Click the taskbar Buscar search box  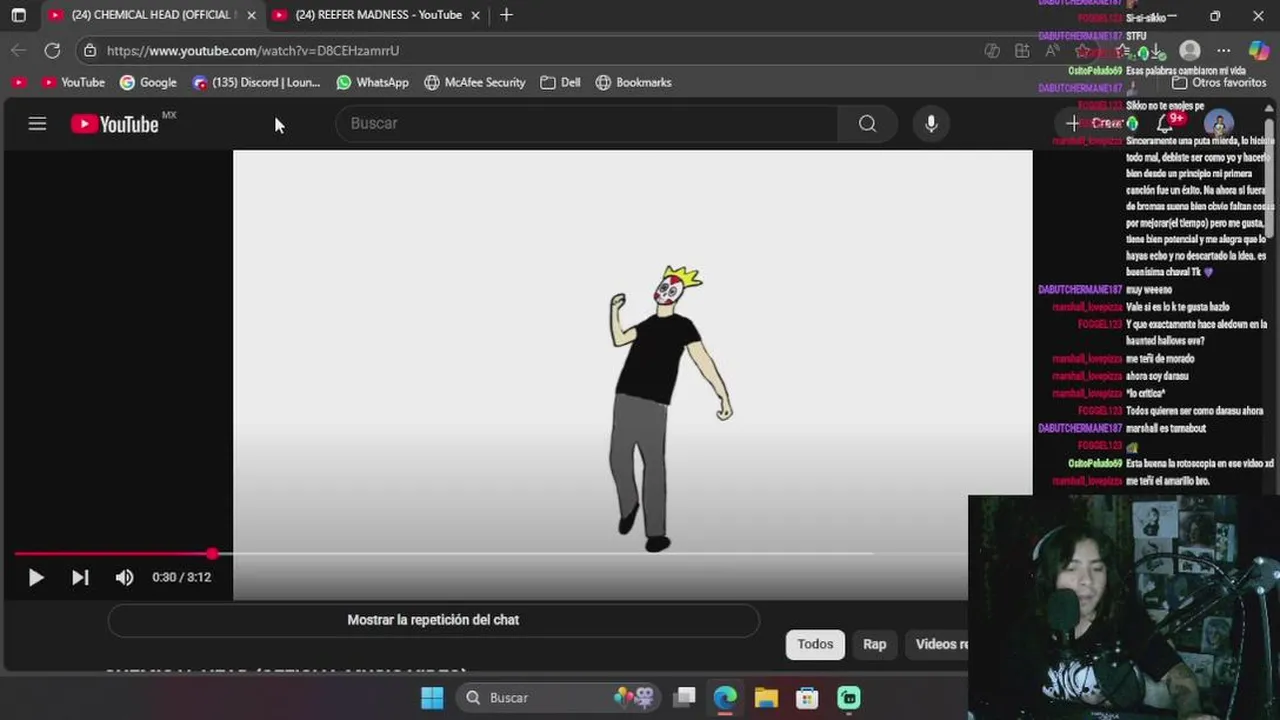[x=556, y=698]
